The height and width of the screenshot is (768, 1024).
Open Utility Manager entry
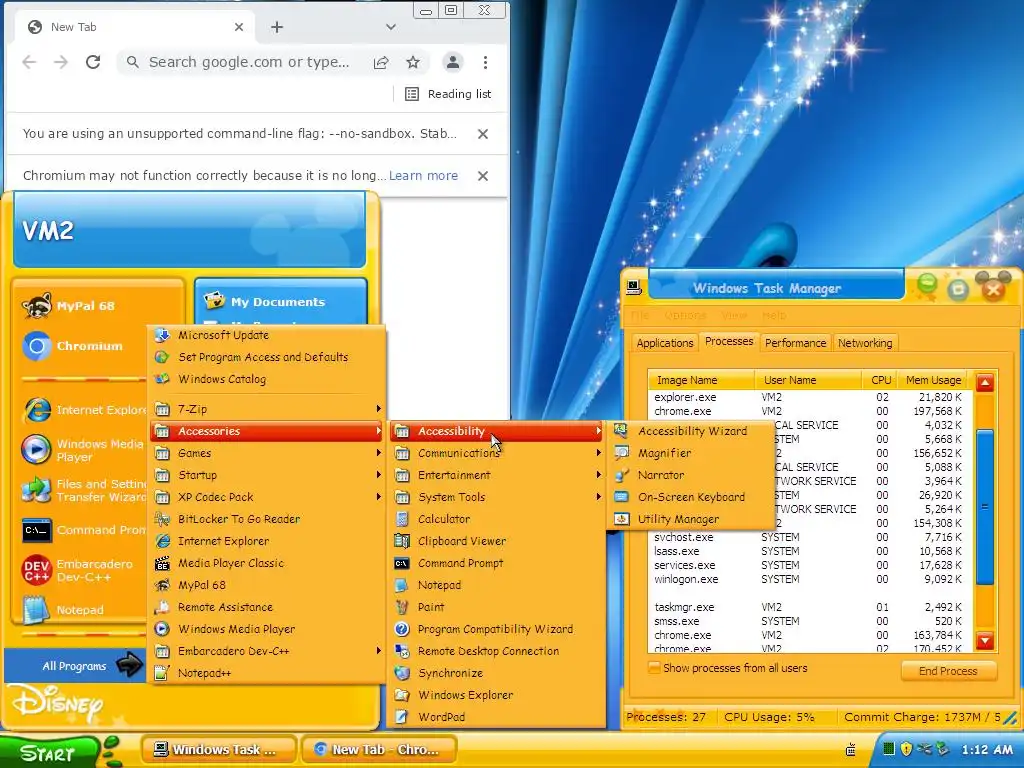[692, 519]
